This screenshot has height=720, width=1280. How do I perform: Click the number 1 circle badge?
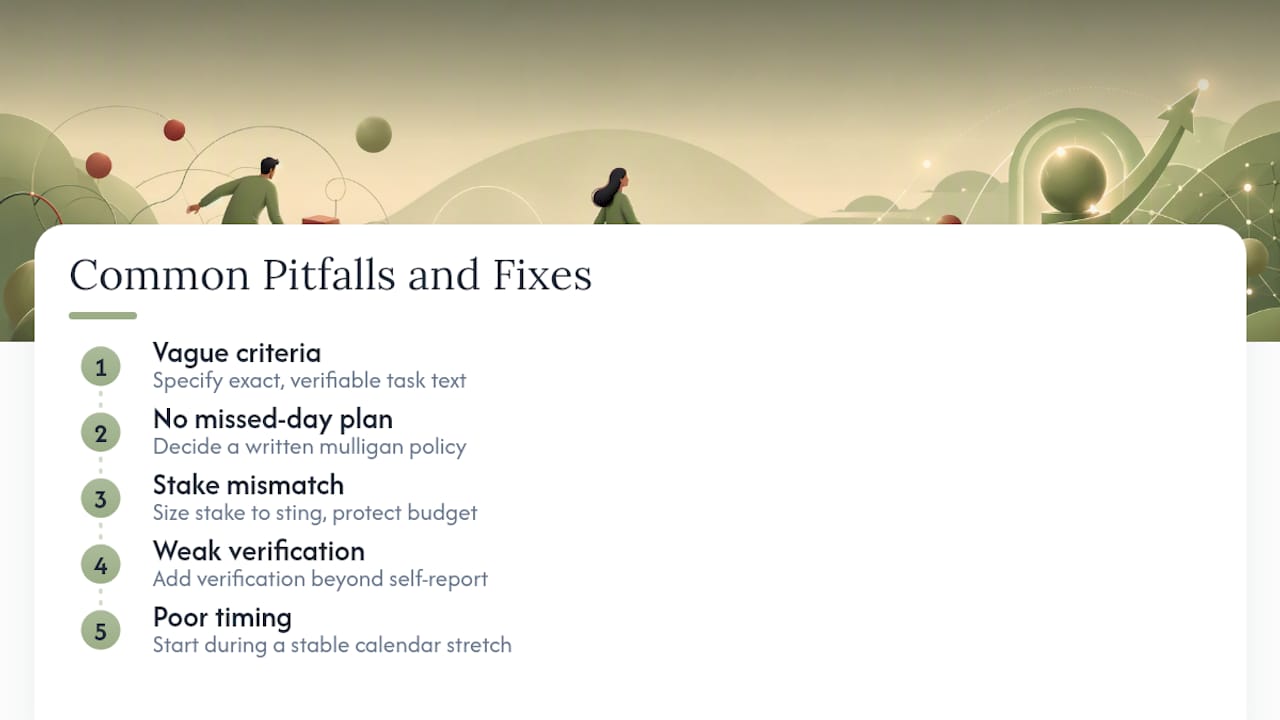tap(100, 367)
